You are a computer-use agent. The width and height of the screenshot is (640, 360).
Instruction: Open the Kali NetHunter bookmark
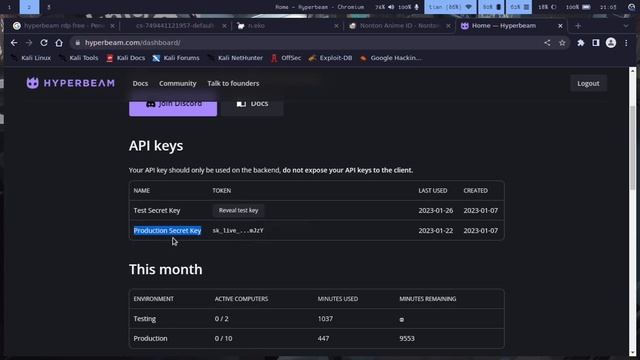235,58
